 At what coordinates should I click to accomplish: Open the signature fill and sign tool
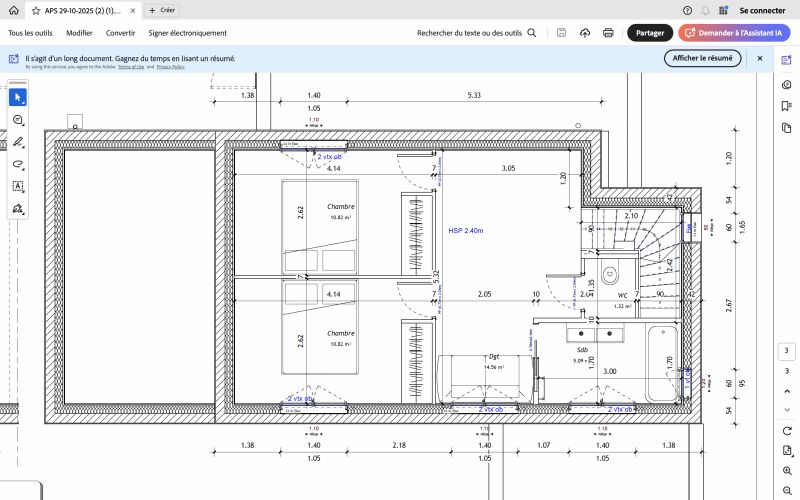18,209
